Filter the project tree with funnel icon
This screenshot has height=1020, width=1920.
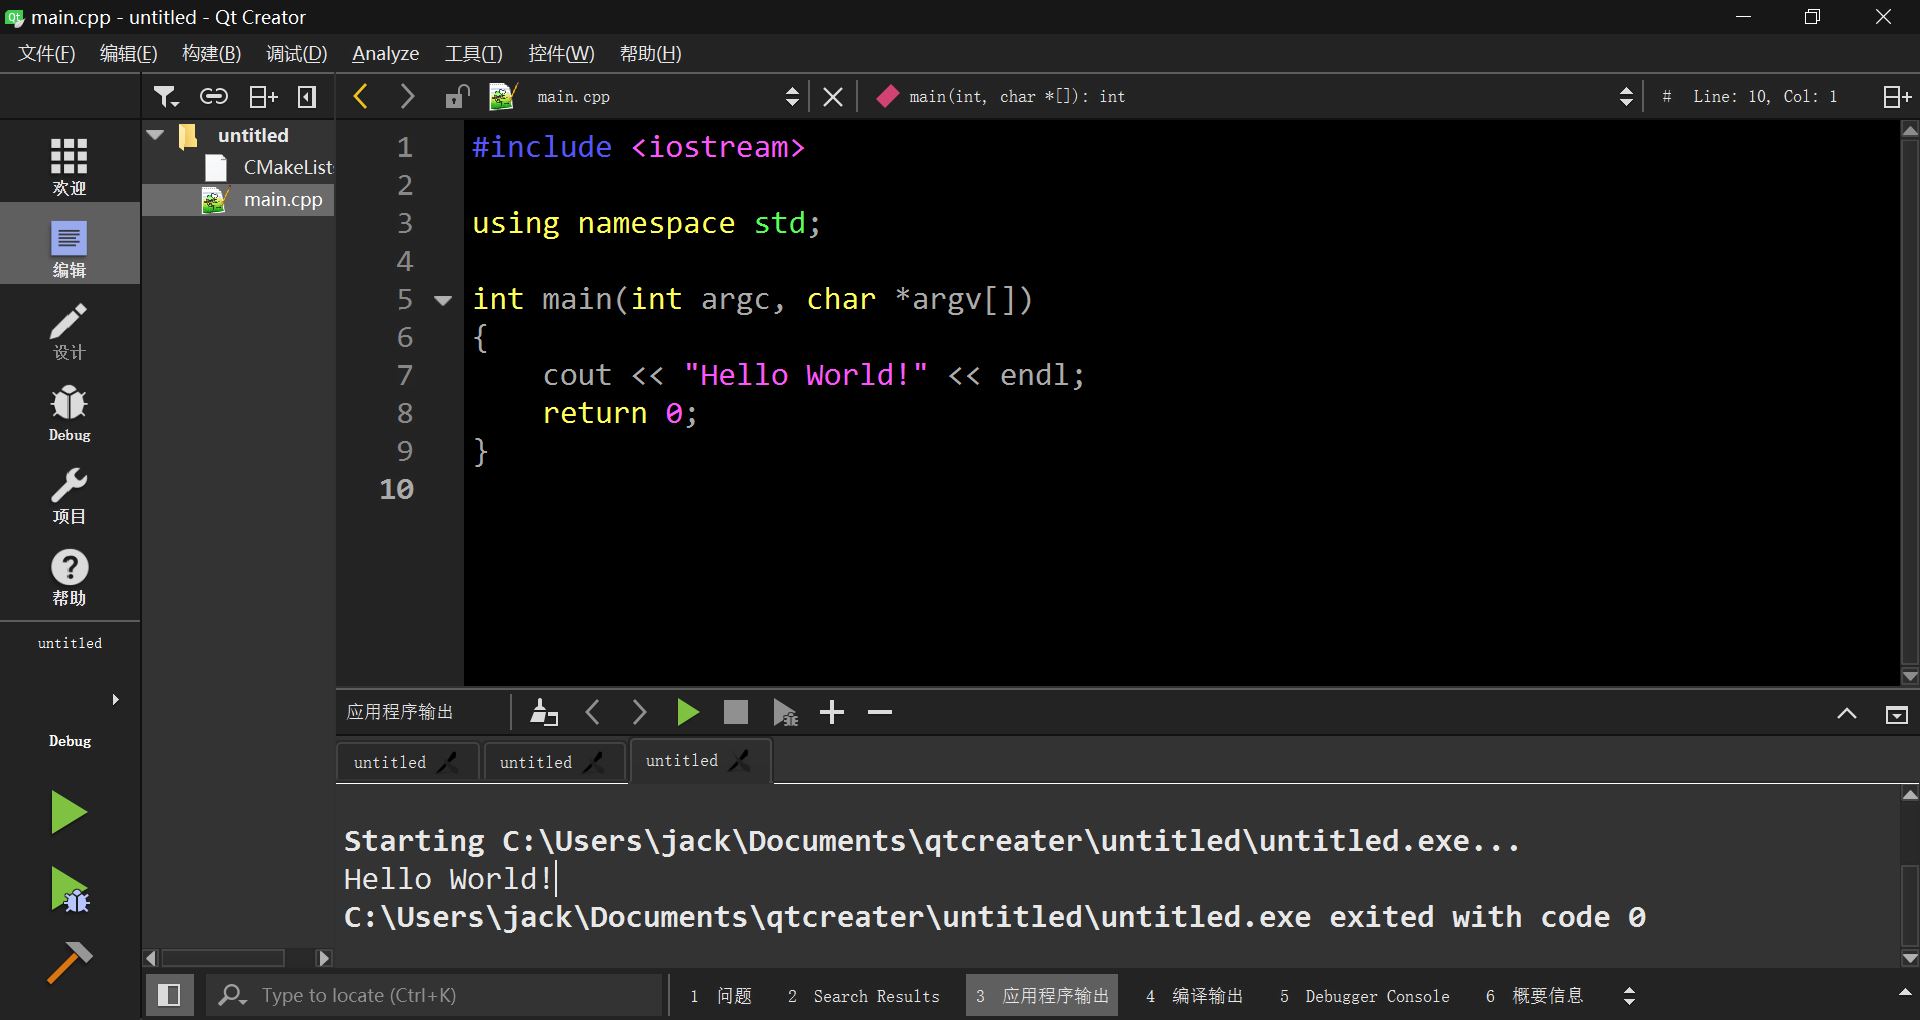pyautogui.click(x=165, y=96)
